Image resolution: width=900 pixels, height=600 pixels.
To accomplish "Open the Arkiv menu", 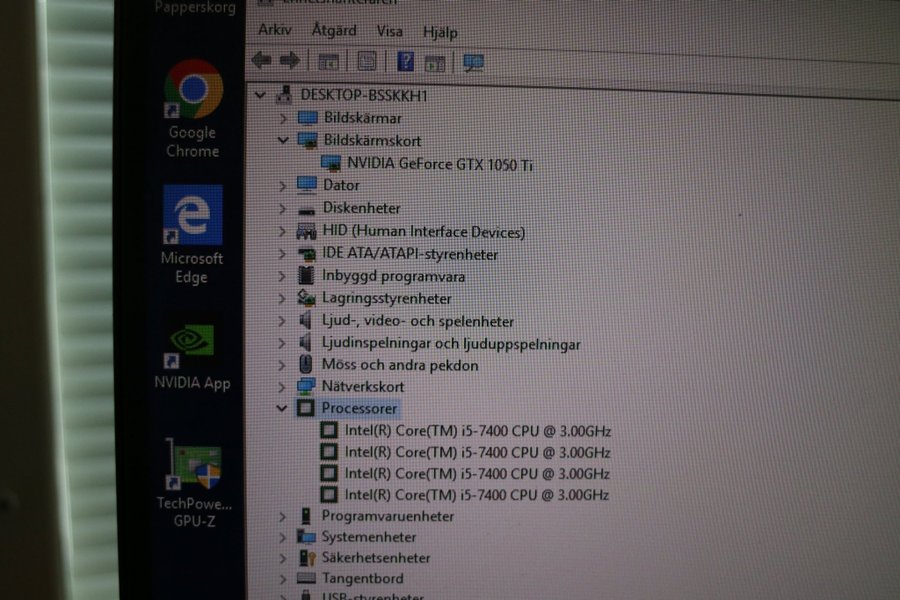I will coord(275,31).
